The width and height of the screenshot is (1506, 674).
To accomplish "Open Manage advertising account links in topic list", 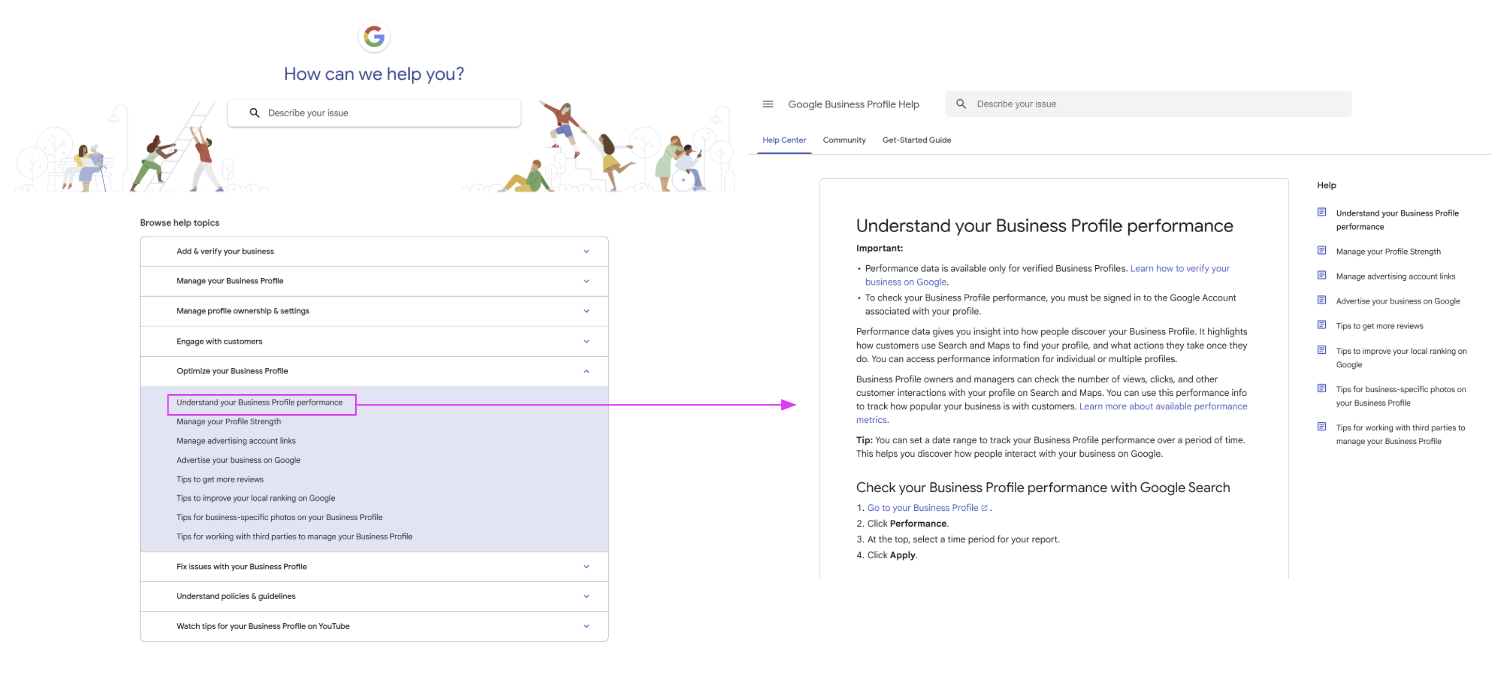I will click(x=236, y=441).
